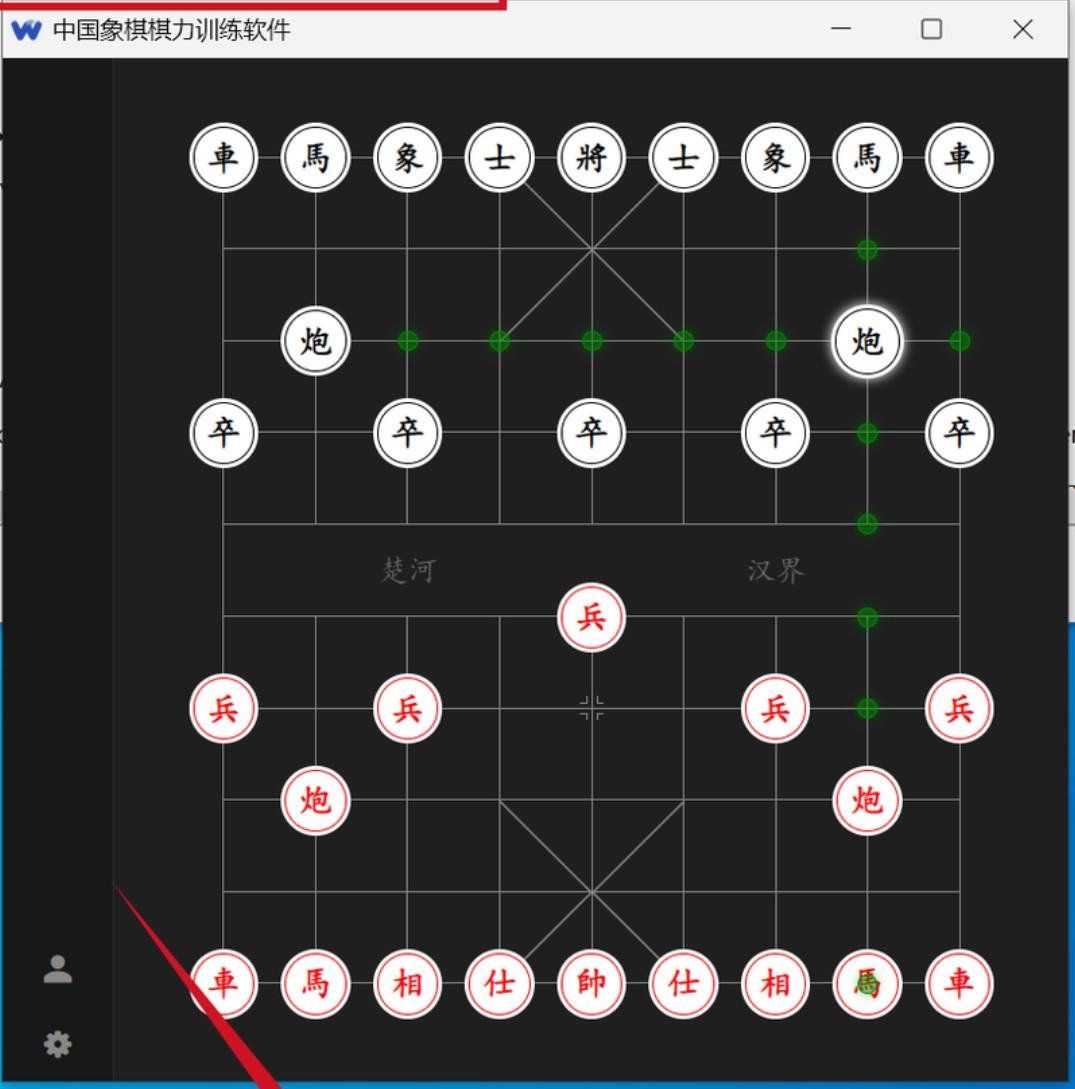This screenshot has width=1075, height=1089.
Task: Move cannon to green dot on right edge
Action: pyautogui.click(x=960, y=341)
